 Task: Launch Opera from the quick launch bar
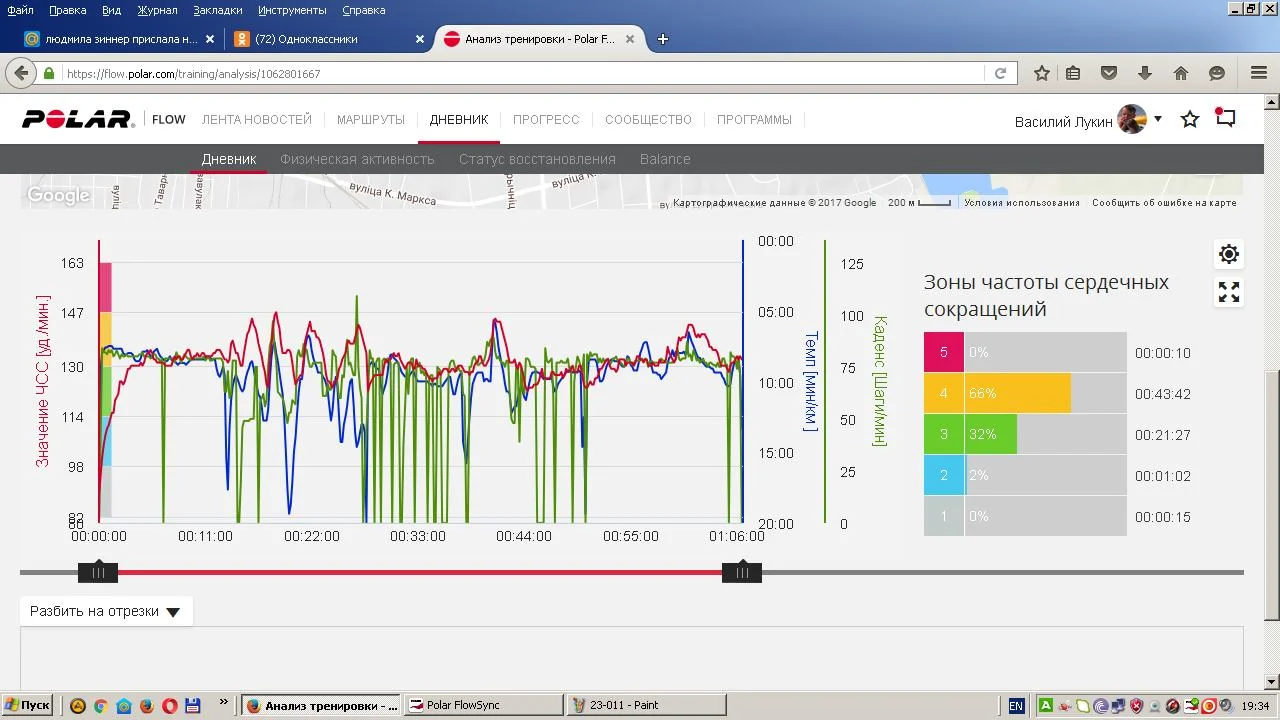click(x=170, y=705)
